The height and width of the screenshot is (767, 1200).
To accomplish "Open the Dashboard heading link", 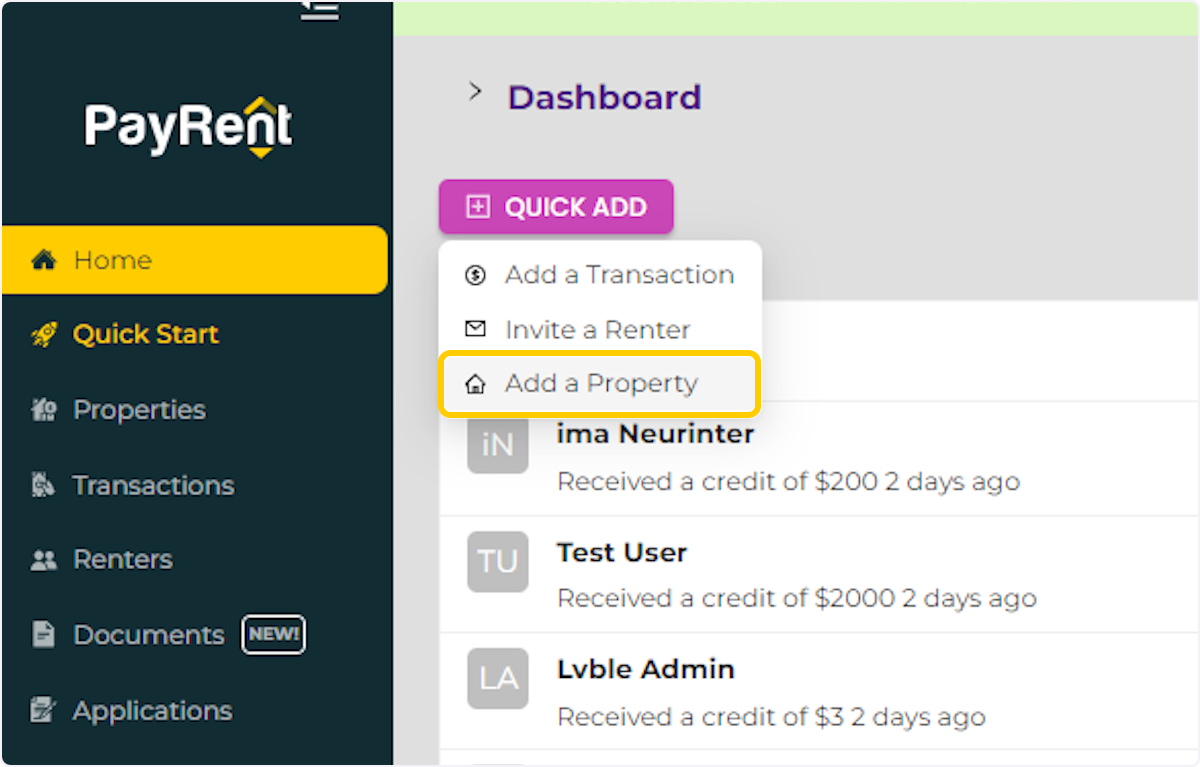I will click(x=604, y=97).
